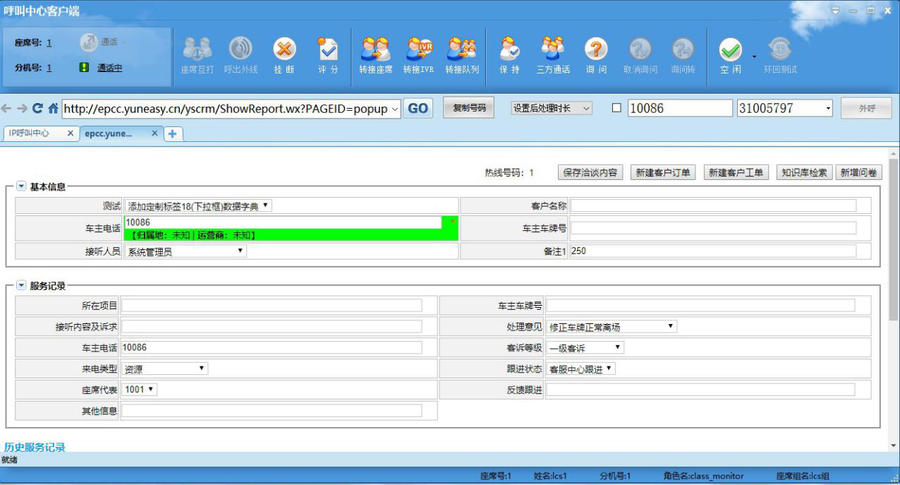
Task: Click the 保存洽谈内容 button
Action: tap(590, 173)
